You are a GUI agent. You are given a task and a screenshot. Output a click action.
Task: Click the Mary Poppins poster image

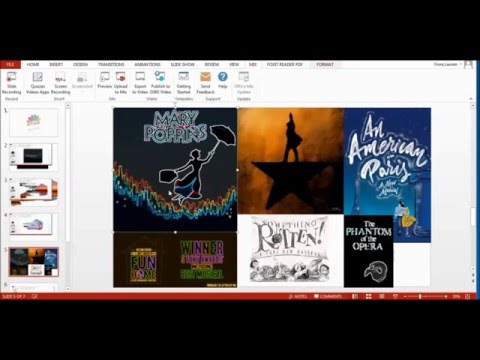(175, 170)
